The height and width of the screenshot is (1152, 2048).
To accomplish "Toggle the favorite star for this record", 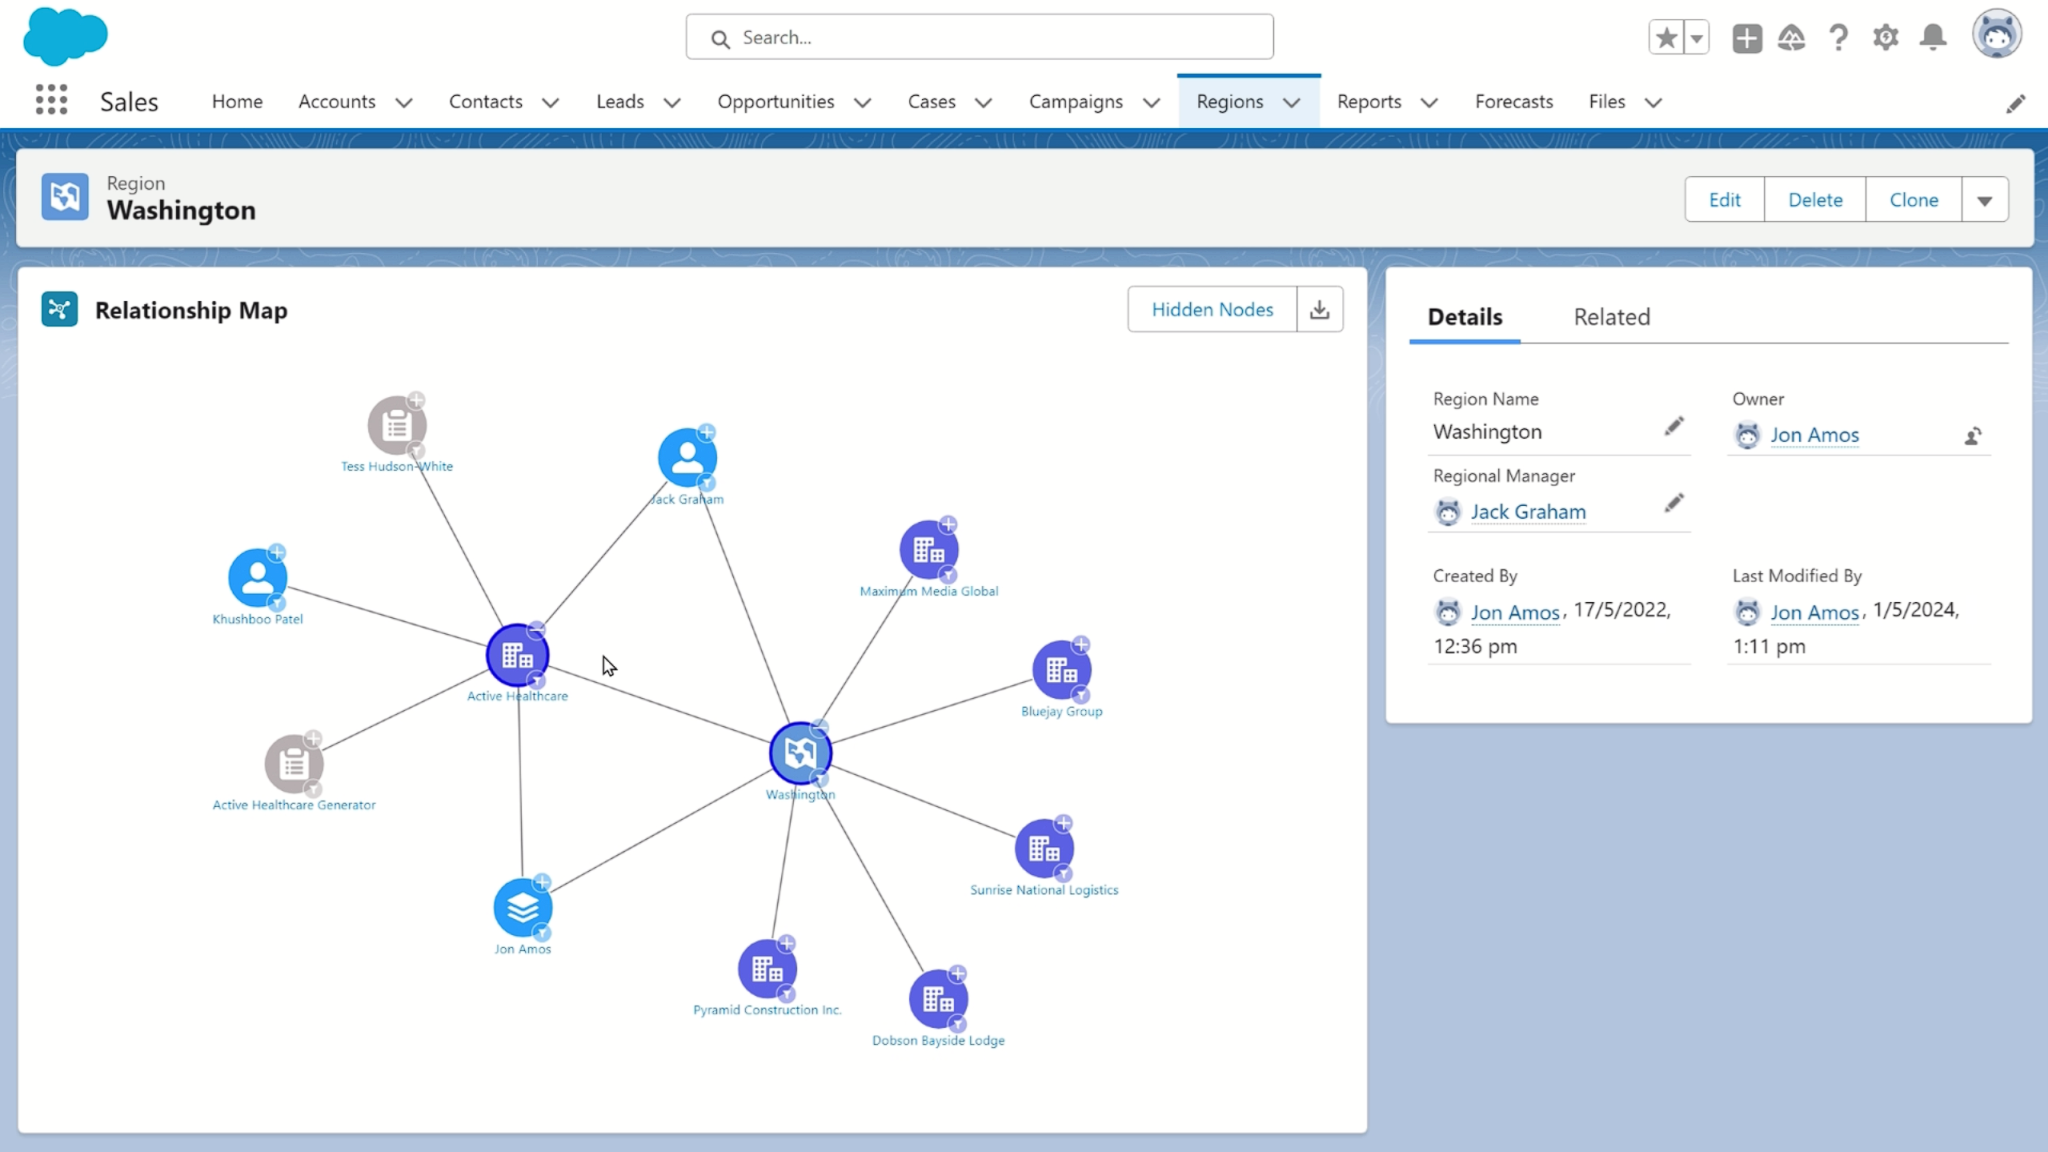I will tap(1665, 36).
